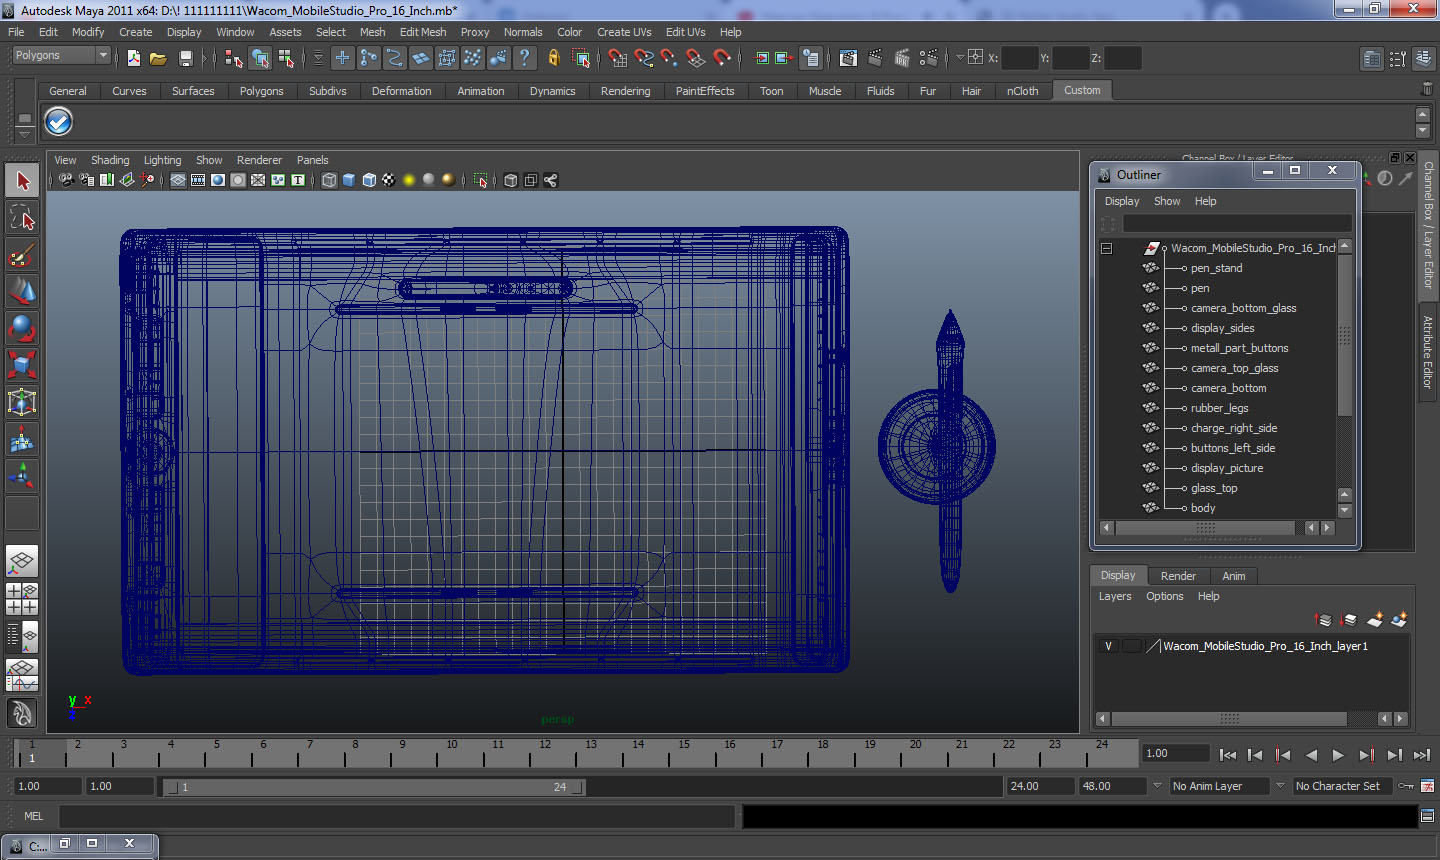Click the Save Scene icon

coord(185,58)
